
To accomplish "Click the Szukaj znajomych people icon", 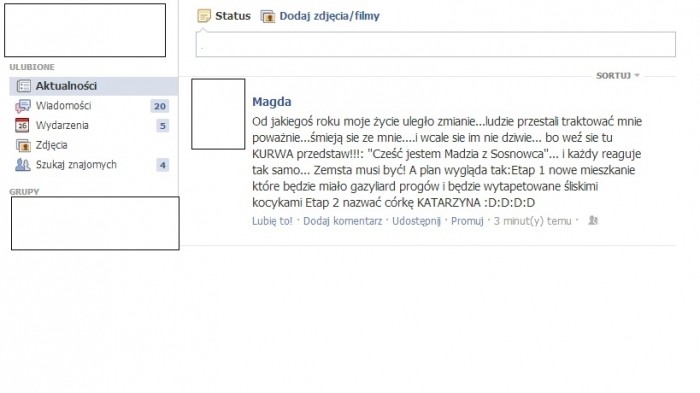I will point(23,165).
